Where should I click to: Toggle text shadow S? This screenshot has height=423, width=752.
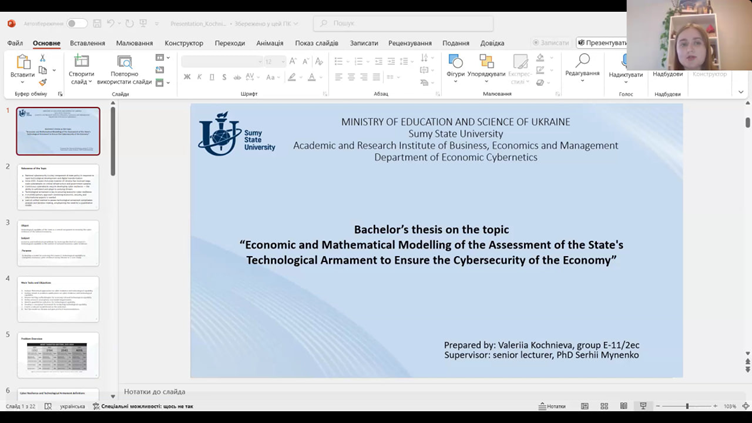pos(224,77)
